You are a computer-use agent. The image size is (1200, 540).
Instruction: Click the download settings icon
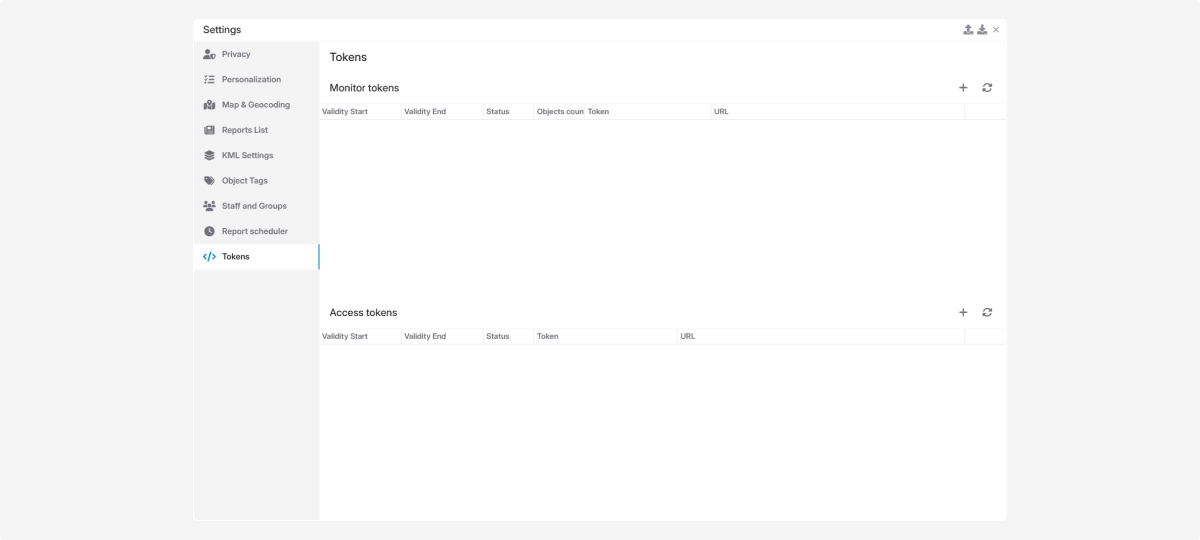[x=982, y=30]
